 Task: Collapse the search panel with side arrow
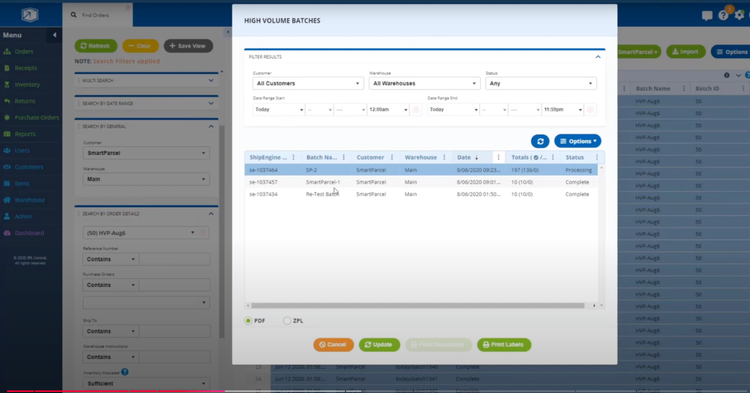click(228, 32)
